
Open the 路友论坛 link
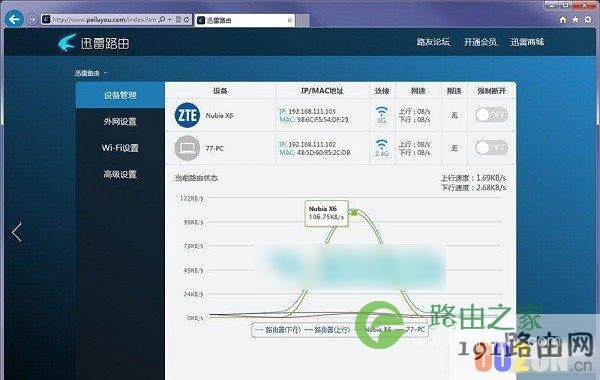tap(433, 42)
